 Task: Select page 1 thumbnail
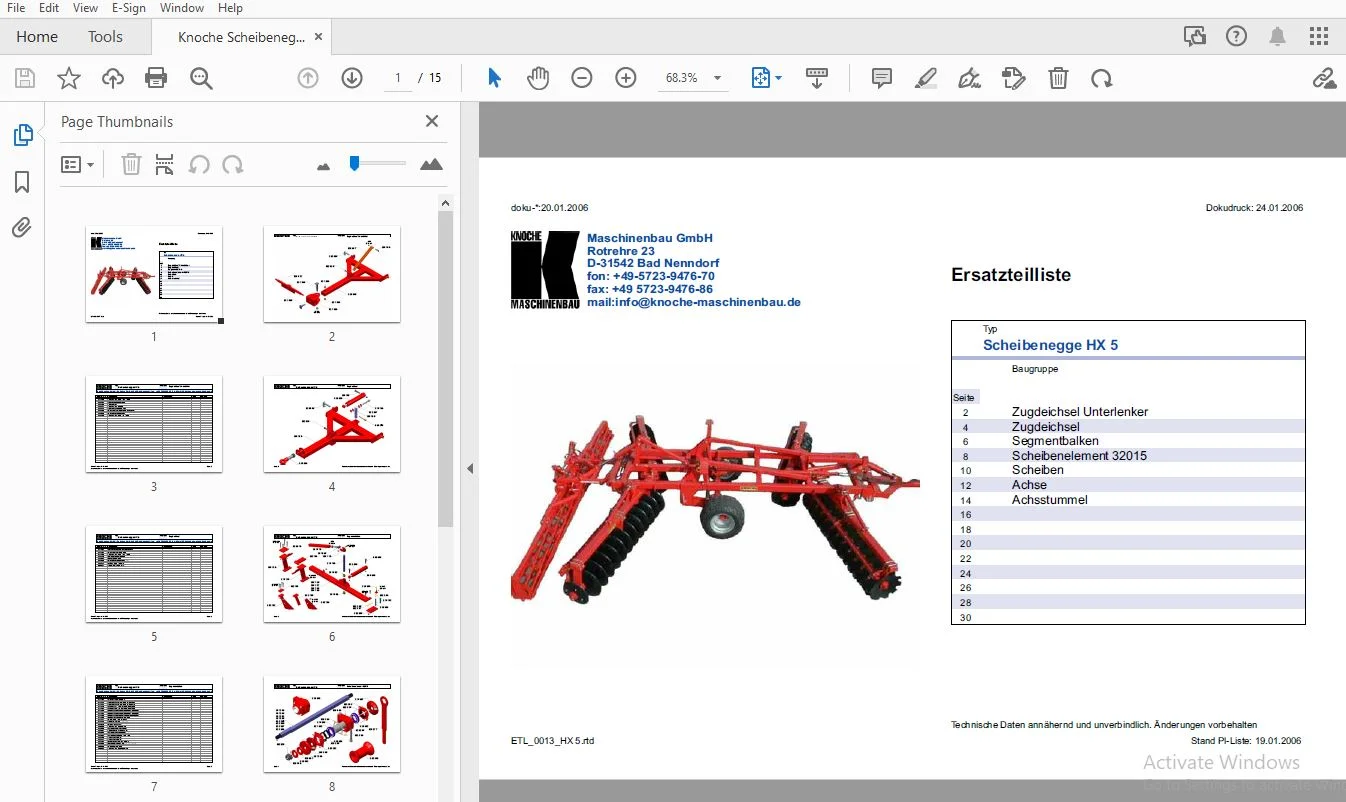[154, 274]
